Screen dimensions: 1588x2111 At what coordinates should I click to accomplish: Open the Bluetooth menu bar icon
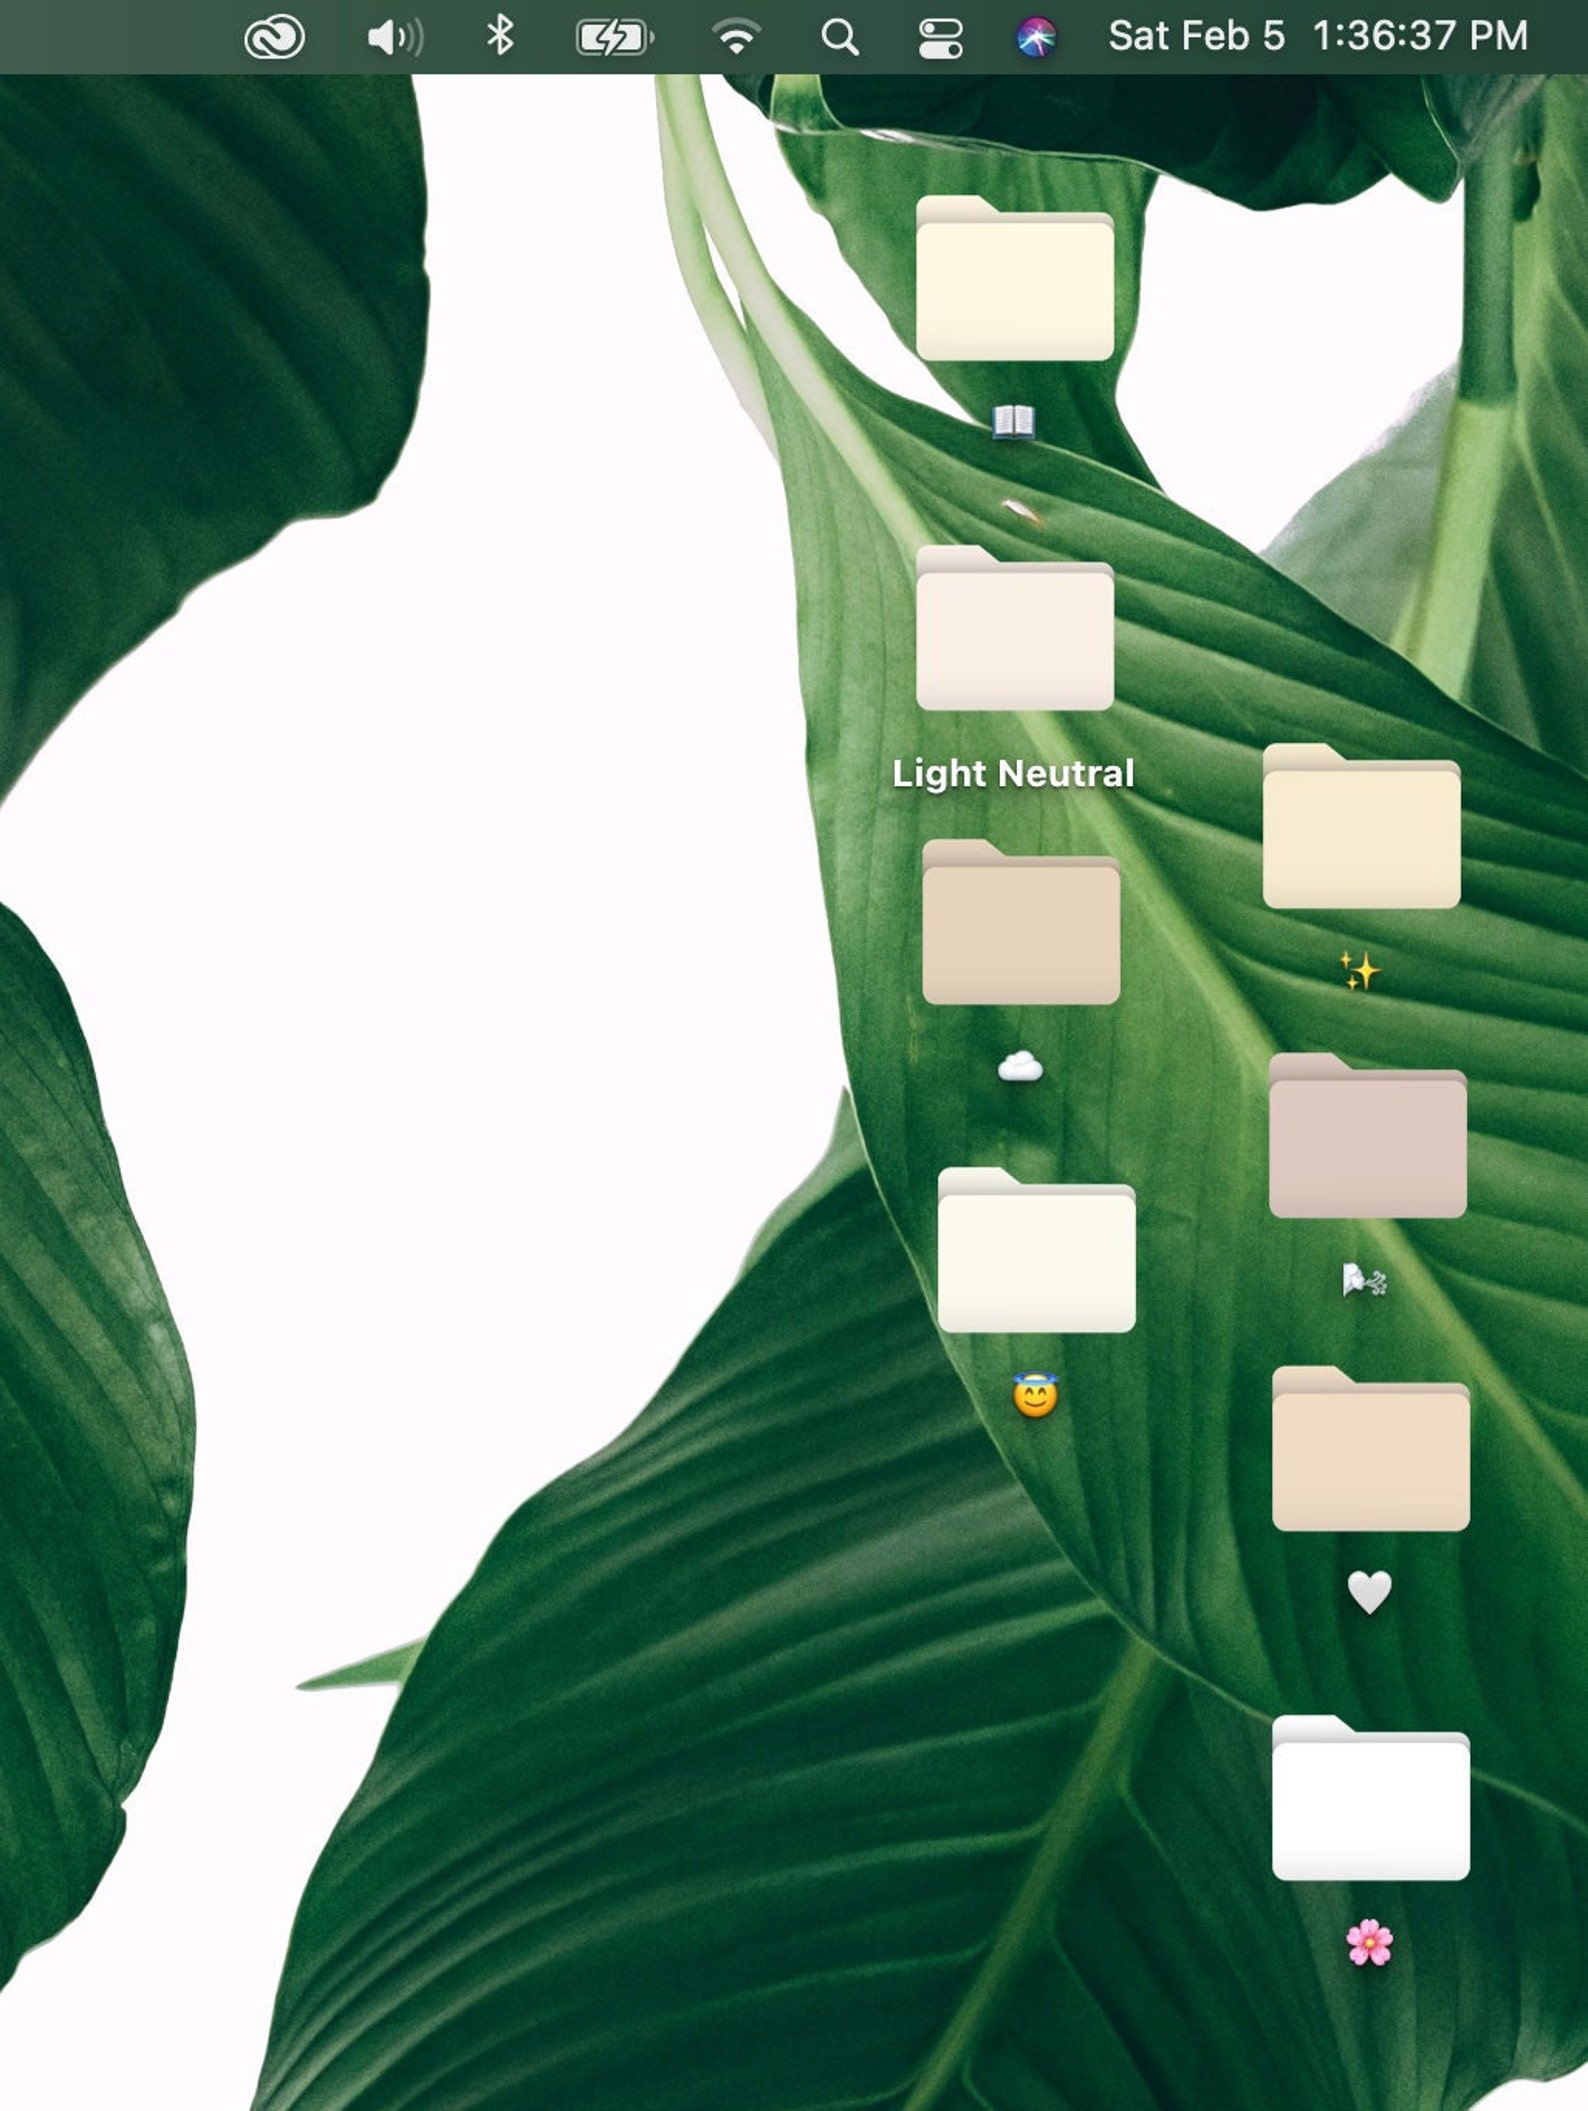[500, 37]
